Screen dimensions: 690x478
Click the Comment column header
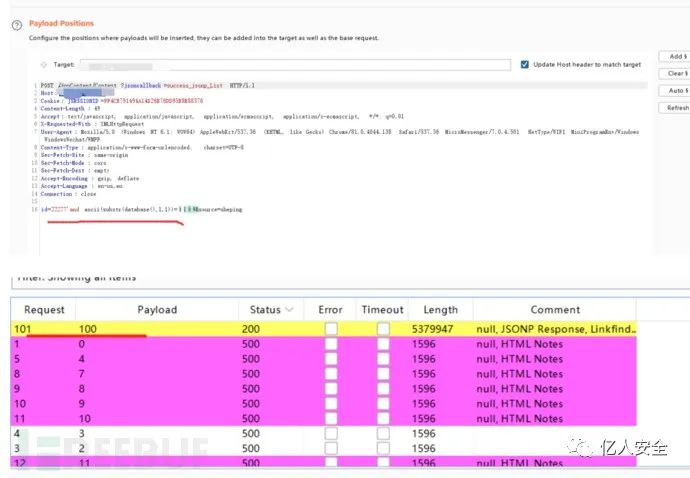click(x=555, y=310)
